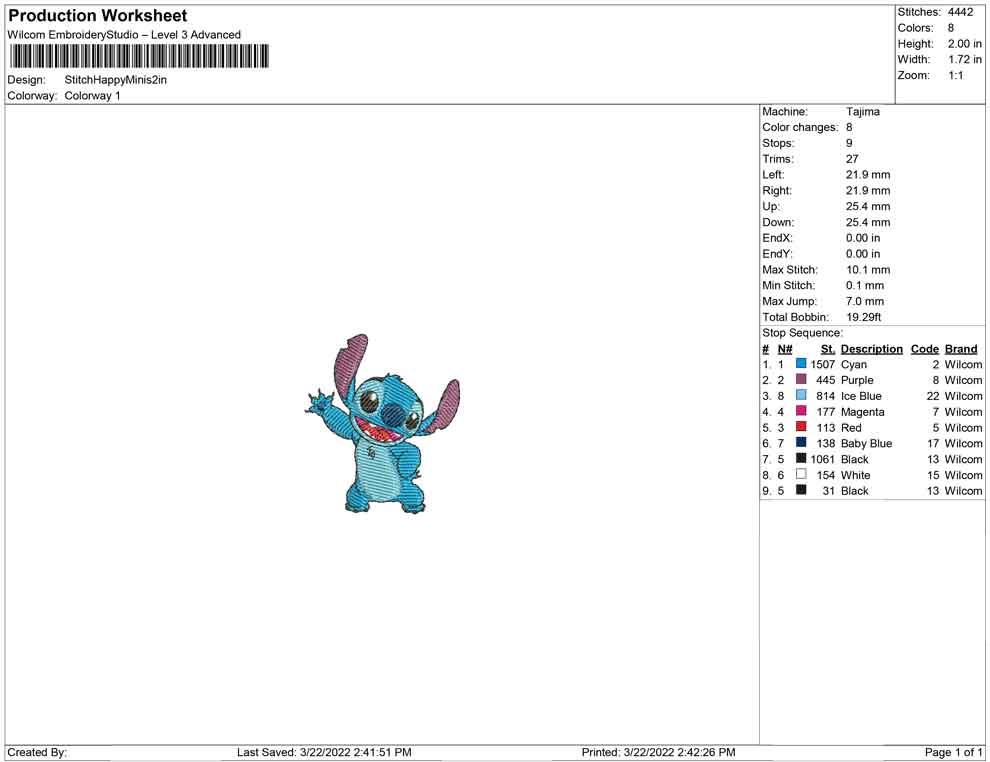Click stitch count '1507' in the Cyan row
The image size is (990, 762).
pyautogui.click(x=822, y=364)
